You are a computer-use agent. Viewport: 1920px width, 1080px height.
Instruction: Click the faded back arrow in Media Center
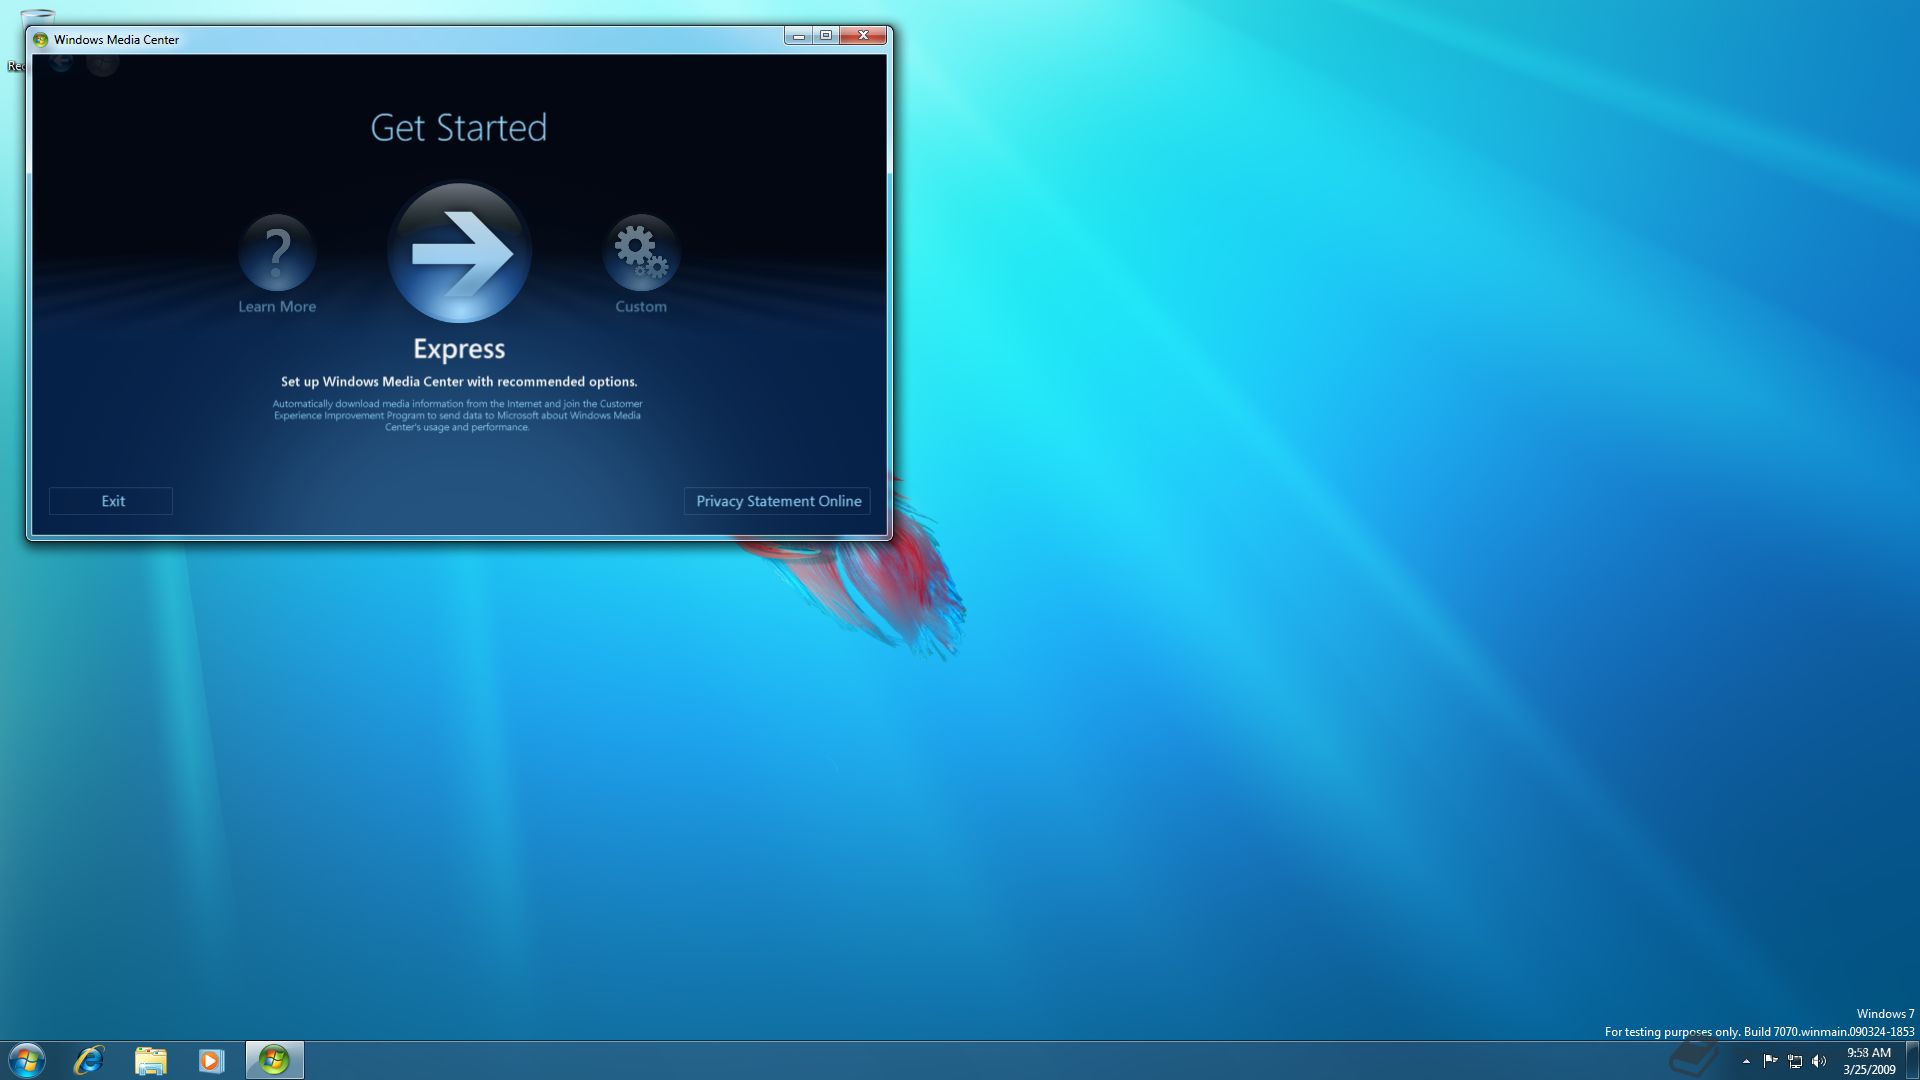(62, 62)
